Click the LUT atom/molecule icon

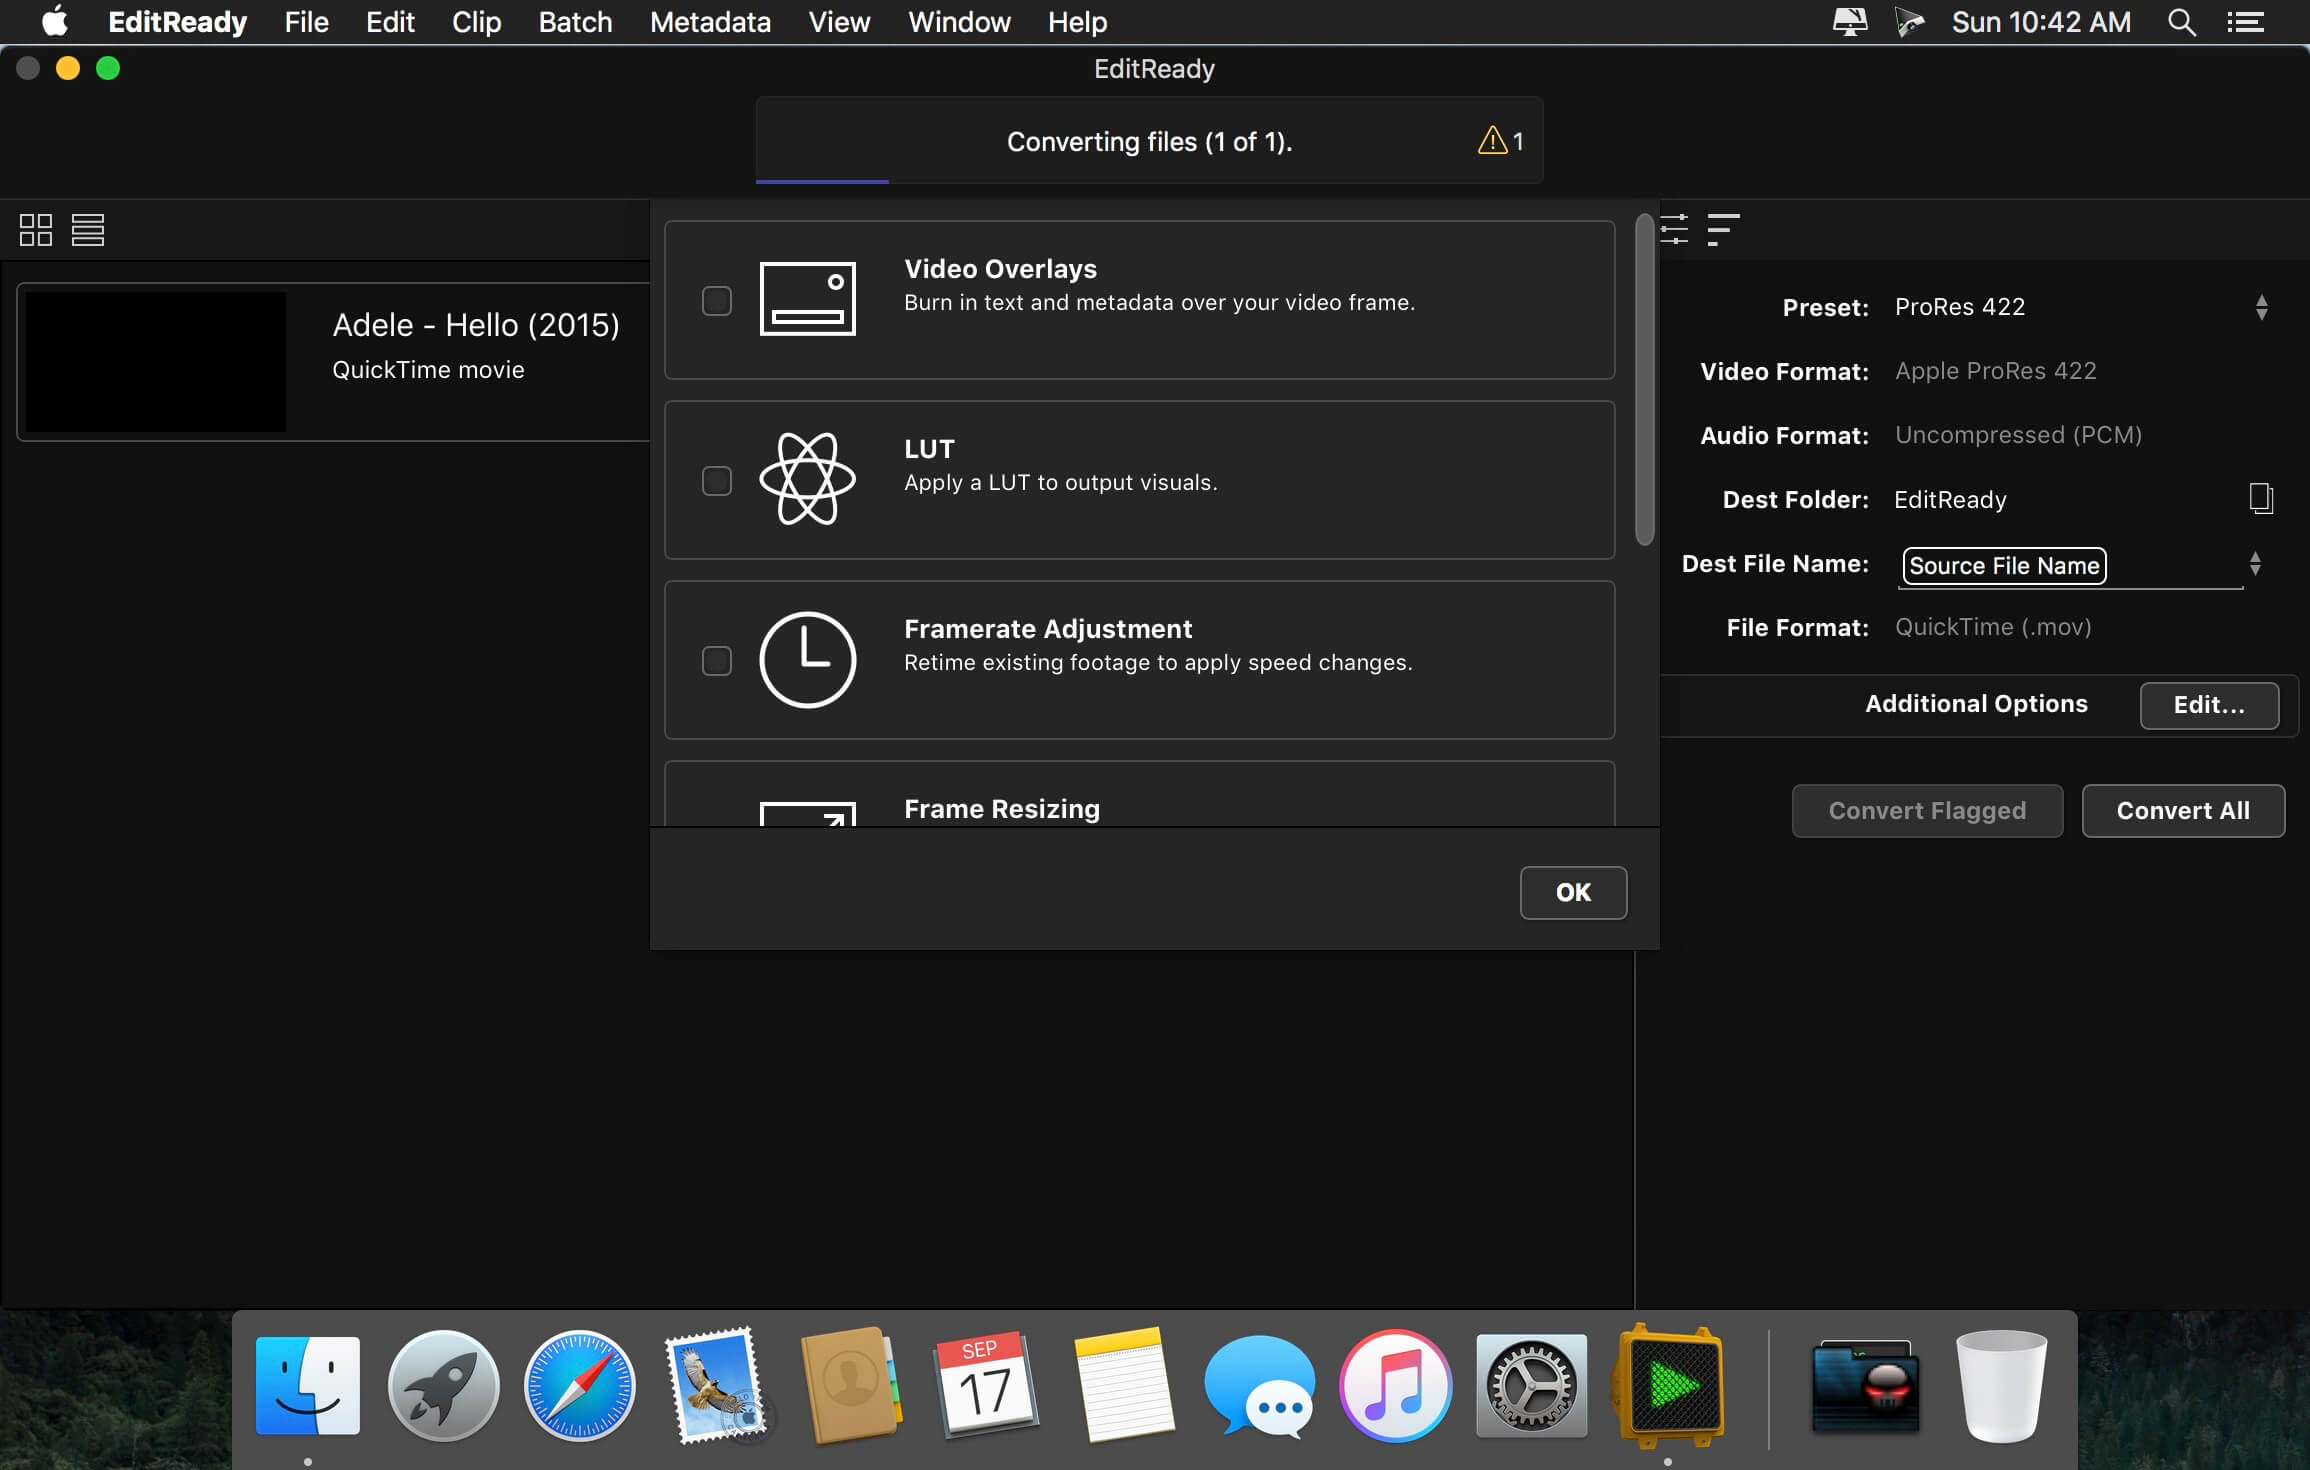tap(805, 478)
